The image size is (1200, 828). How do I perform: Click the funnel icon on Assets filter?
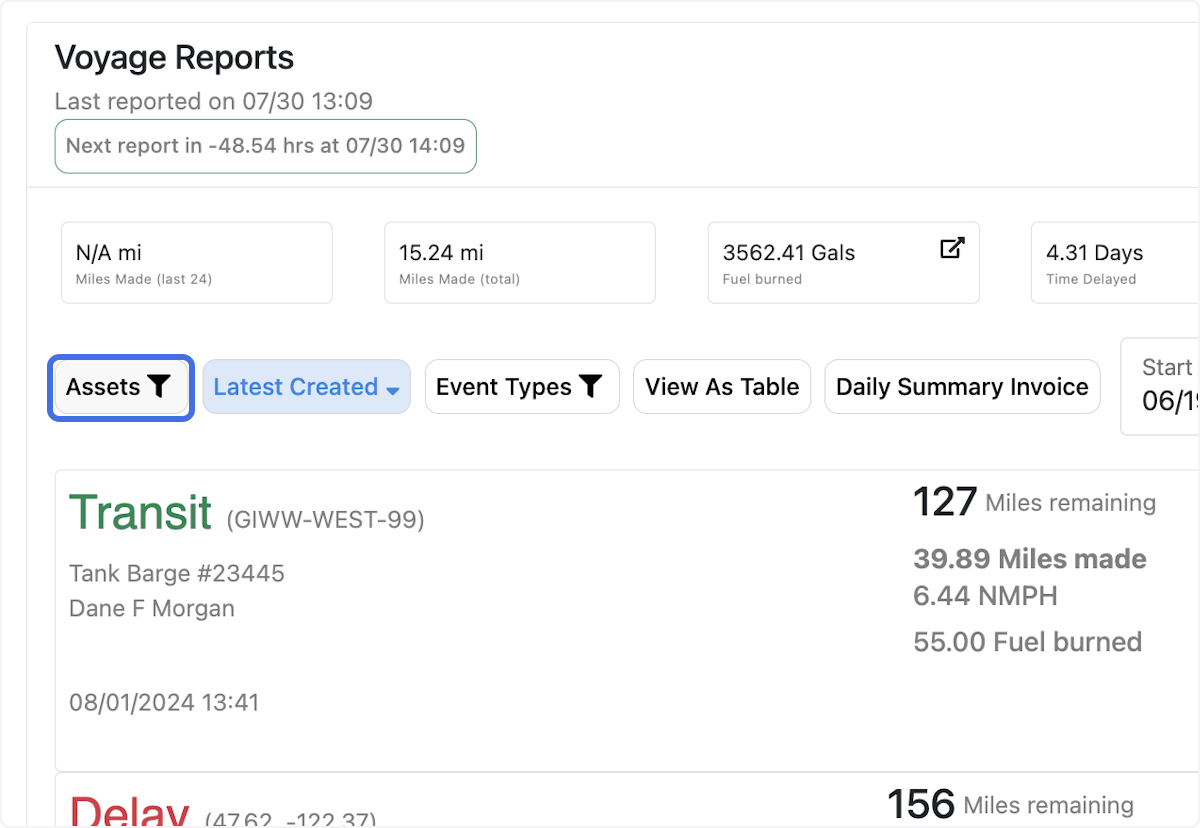tap(159, 387)
